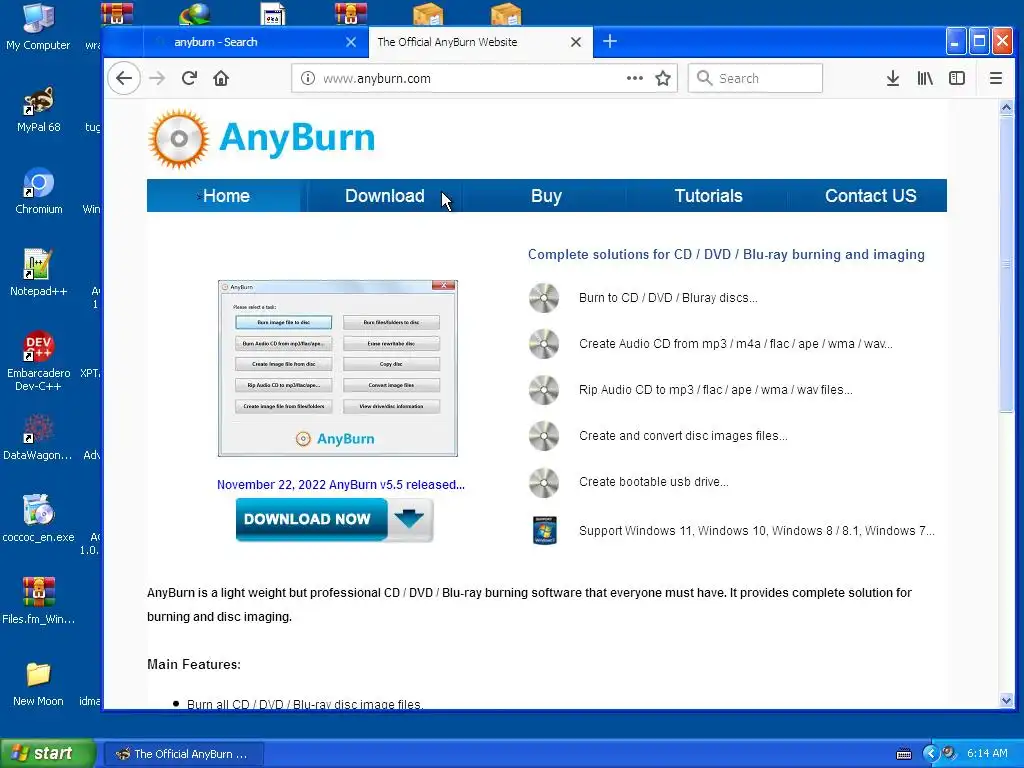This screenshot has height=768, width=1024.
Task: Open the MyPal 68 desktop icon
Action: (x=38, y=109)
